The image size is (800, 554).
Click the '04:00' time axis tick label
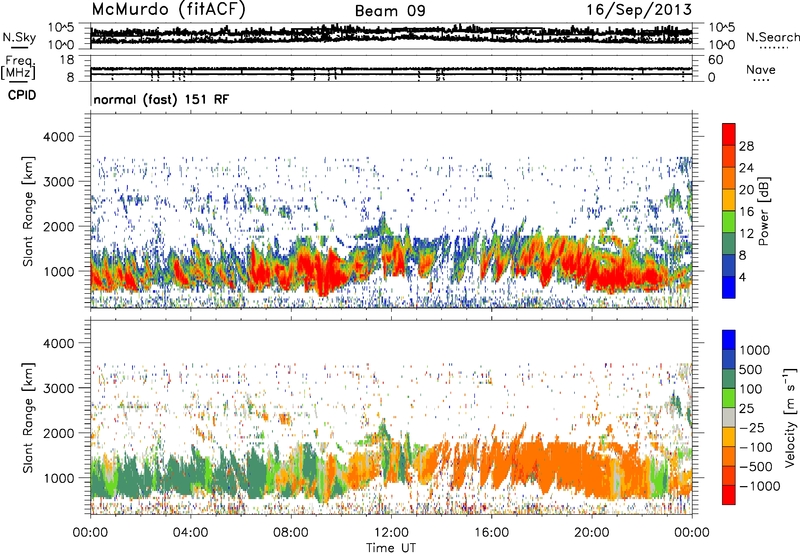pyautogui.click(x=191, y=533)
